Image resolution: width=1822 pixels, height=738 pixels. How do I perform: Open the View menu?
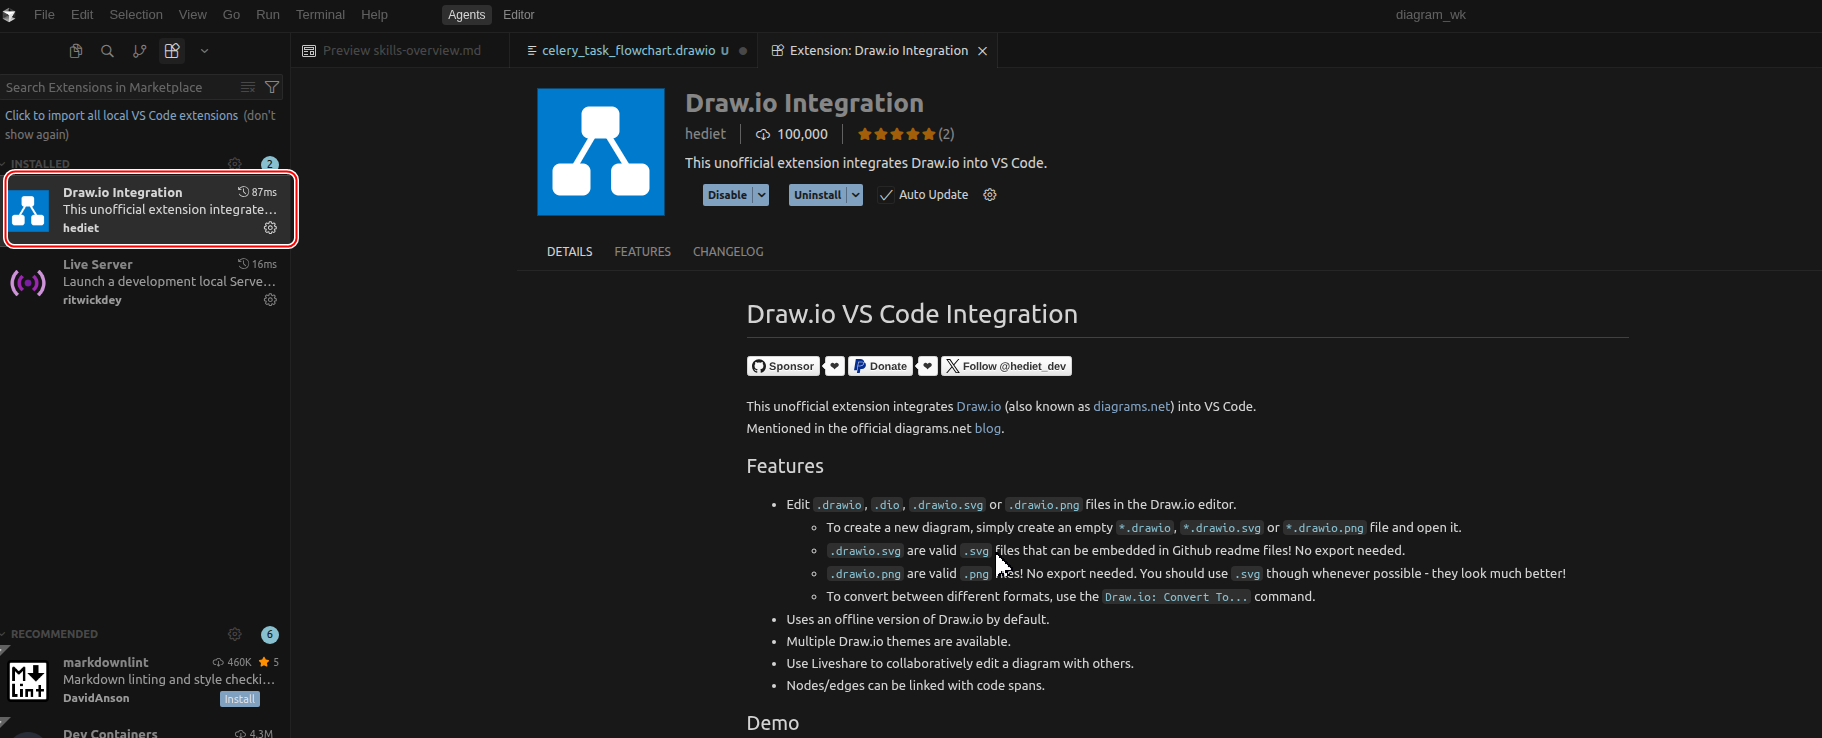192,15
